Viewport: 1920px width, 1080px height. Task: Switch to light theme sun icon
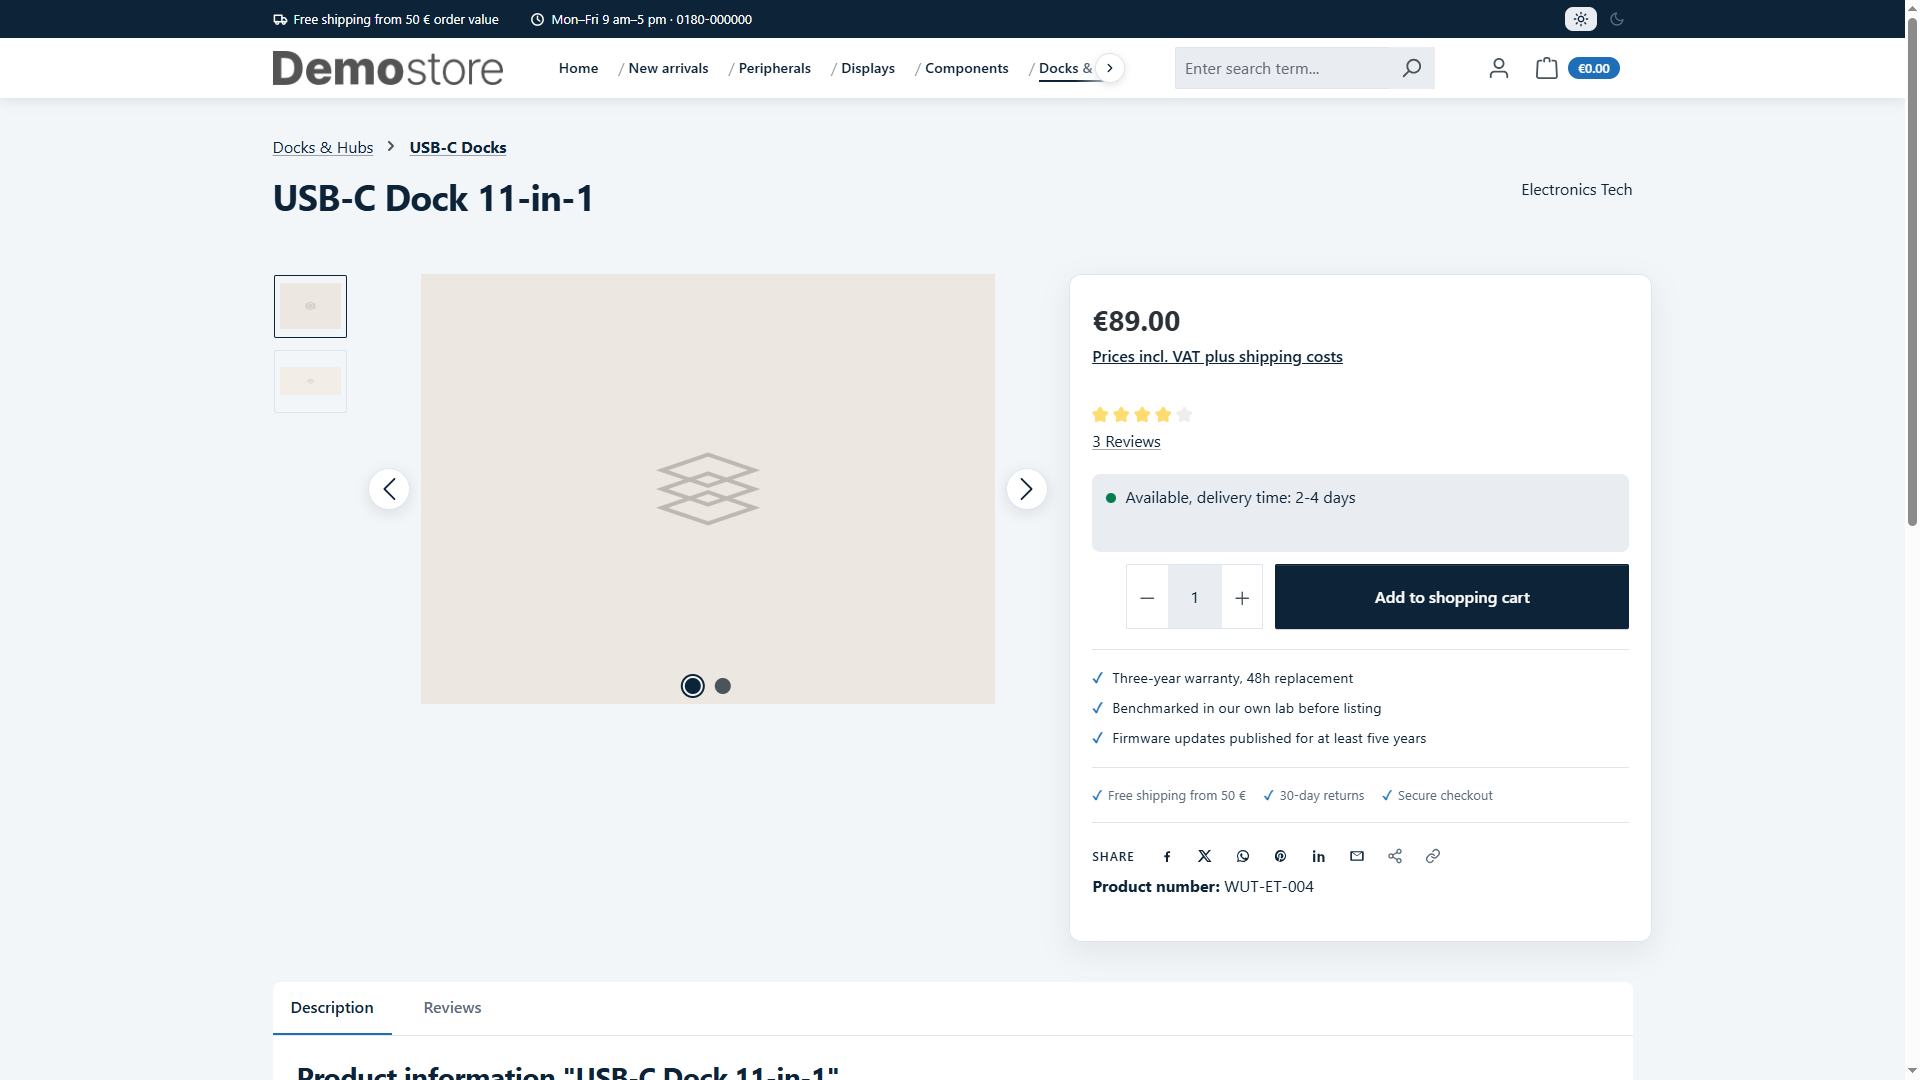(x=1580, y=19)
